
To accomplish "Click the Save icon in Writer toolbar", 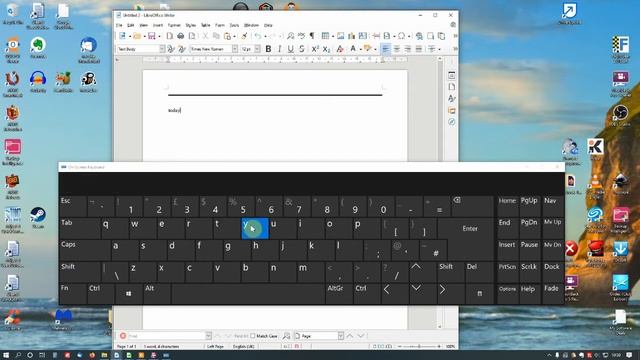I will pyautogui.click(x=152, y=36).
